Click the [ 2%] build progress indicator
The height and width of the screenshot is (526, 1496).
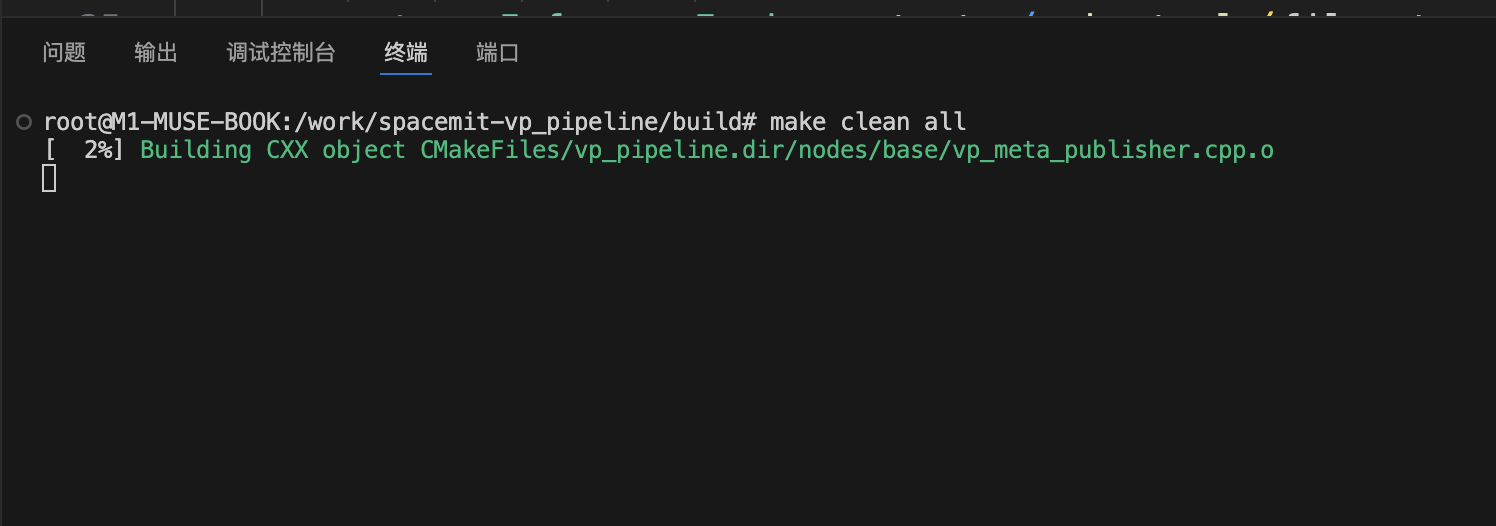coord(85,150)
